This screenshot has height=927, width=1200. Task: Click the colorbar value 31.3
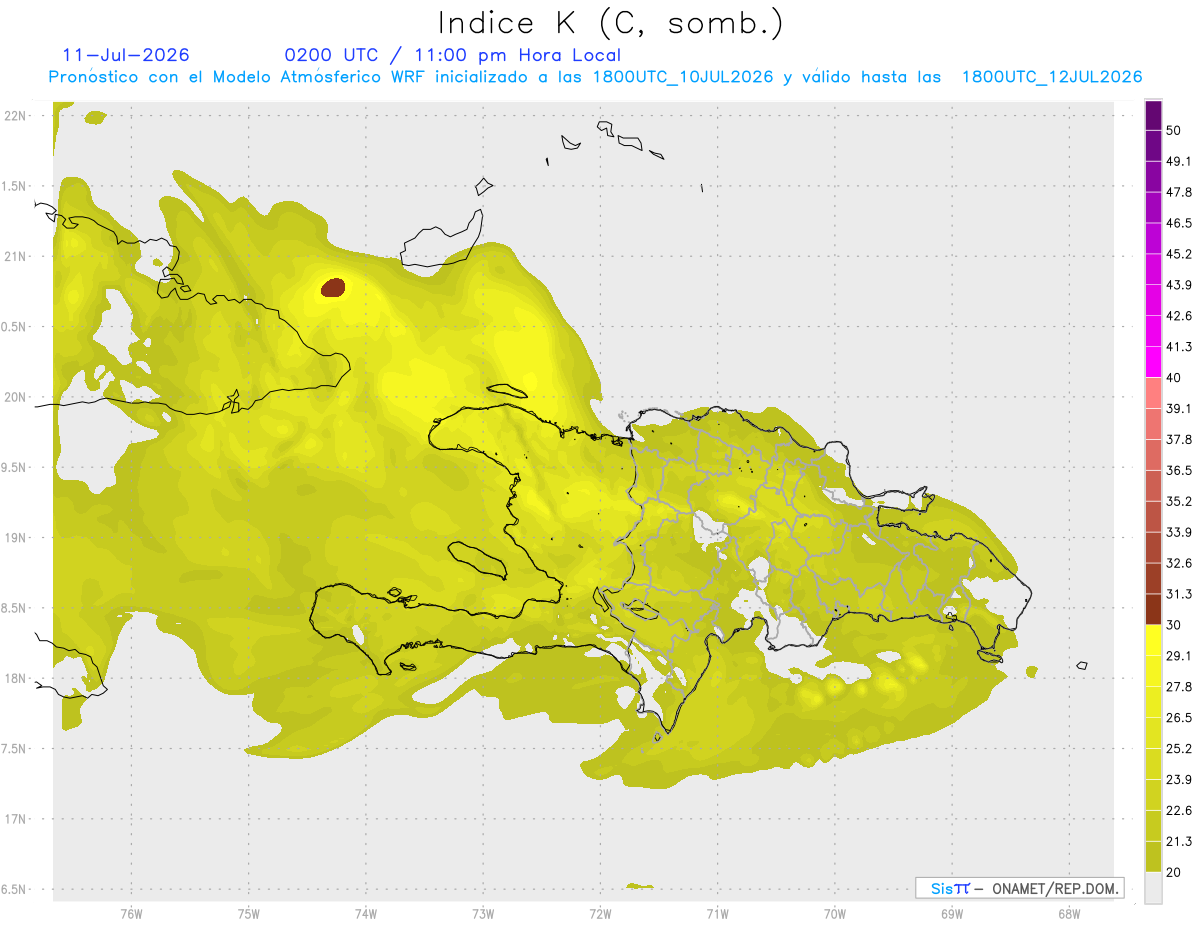click(1179, 594)
